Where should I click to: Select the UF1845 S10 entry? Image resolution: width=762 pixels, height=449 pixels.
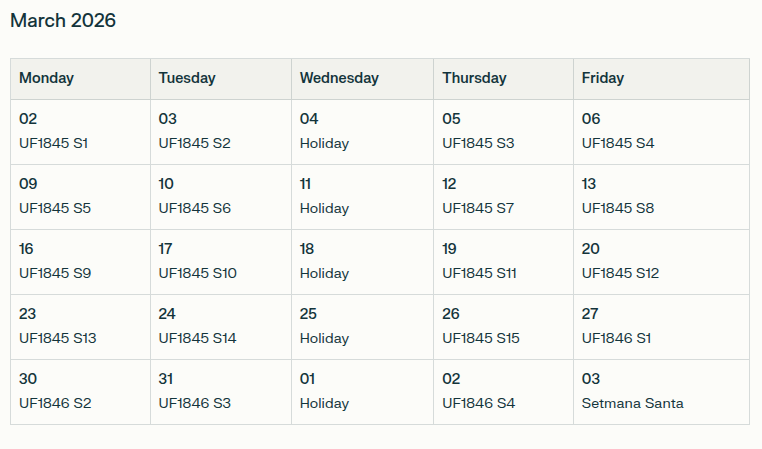point(197,273)
